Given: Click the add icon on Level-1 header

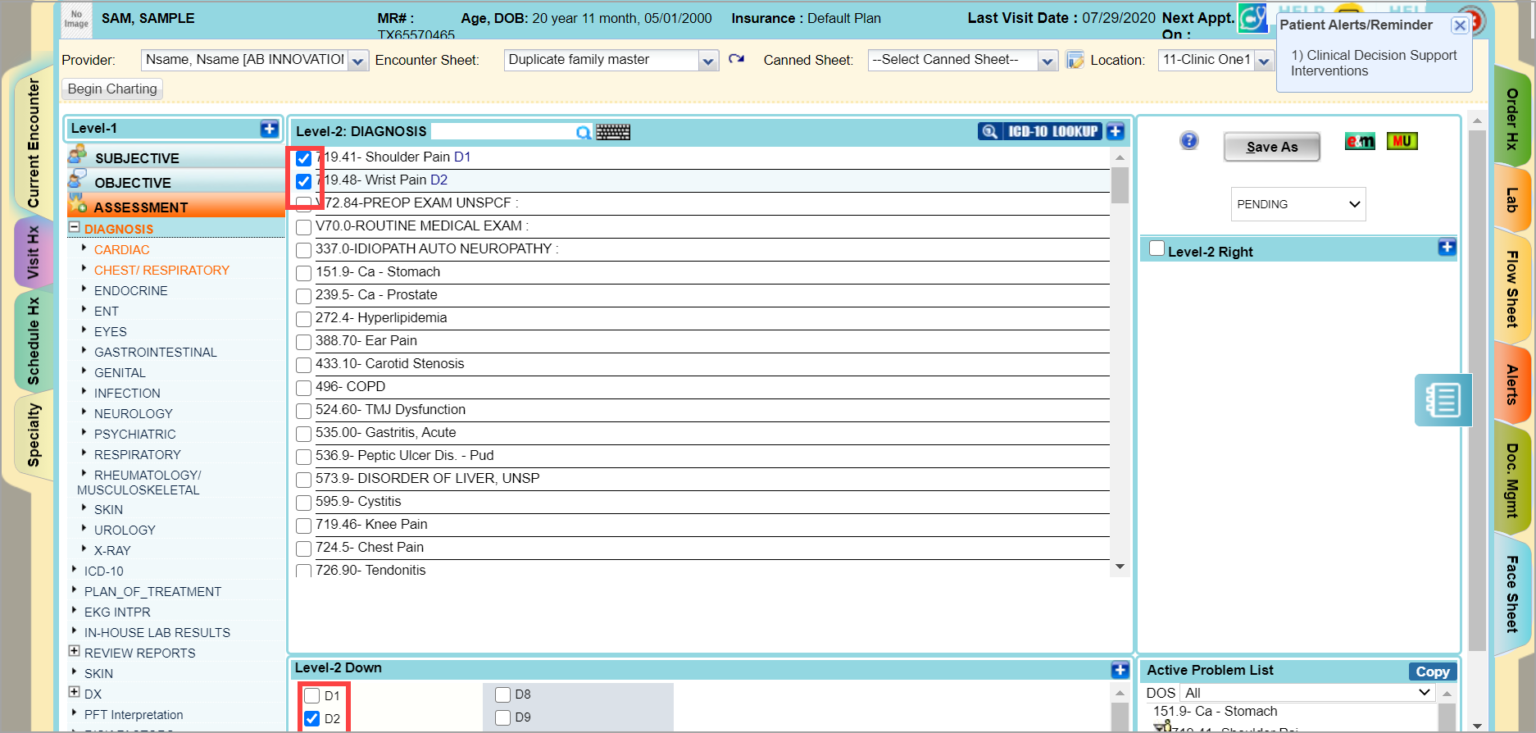Looking at the screenshot, I should pos(269,128).
